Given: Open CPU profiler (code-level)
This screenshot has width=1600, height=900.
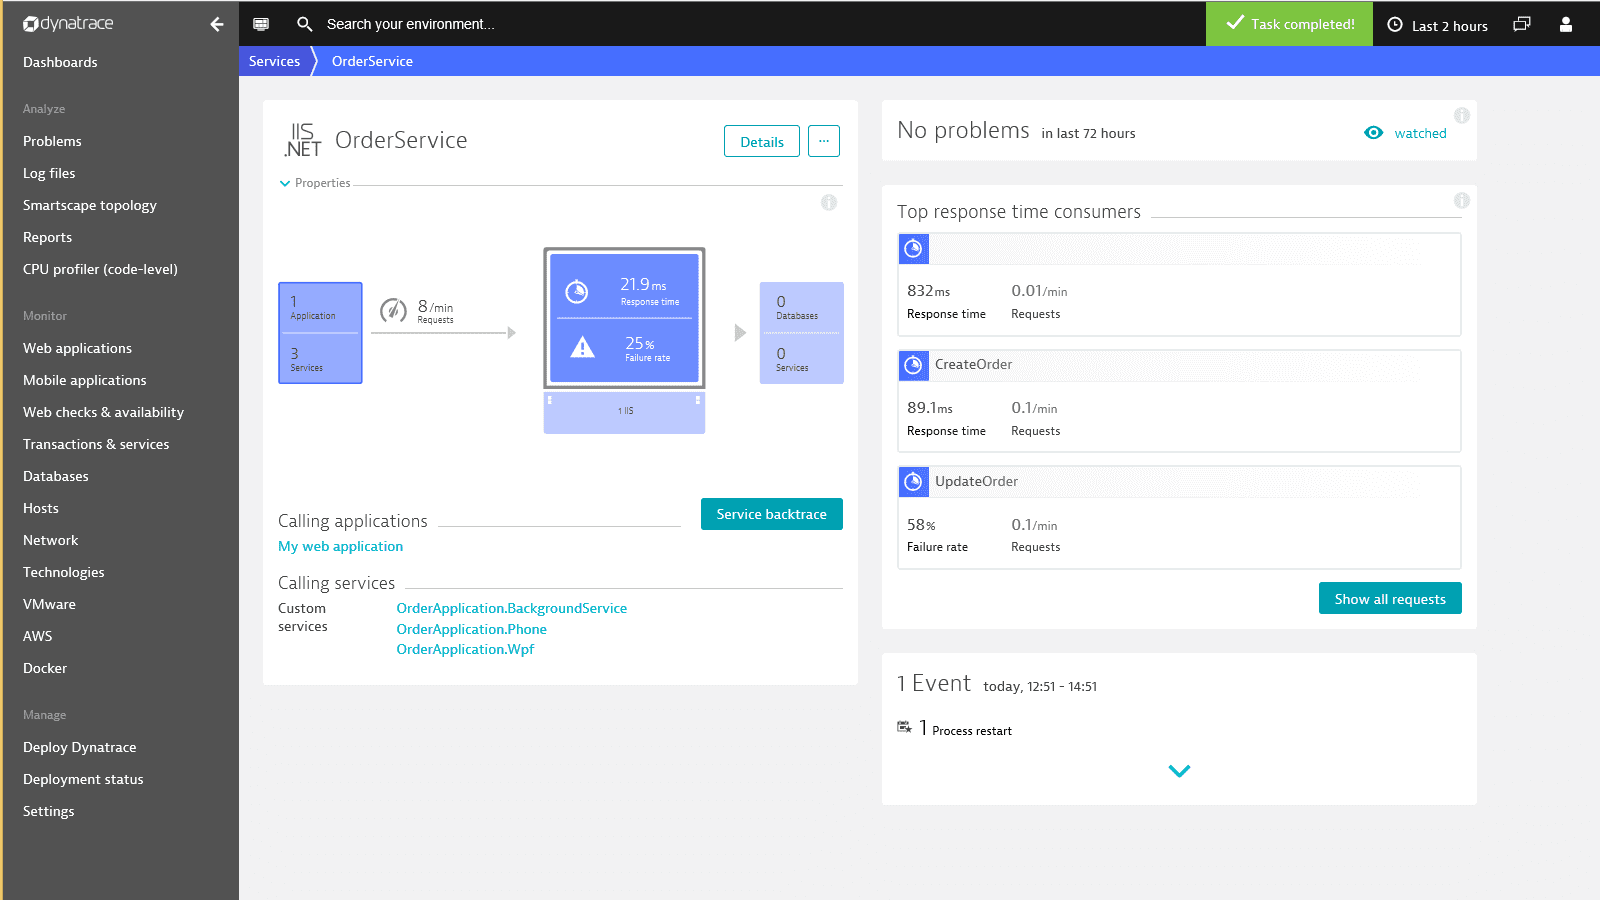Looking at the screenshot, I should click(x=100, y=269).
